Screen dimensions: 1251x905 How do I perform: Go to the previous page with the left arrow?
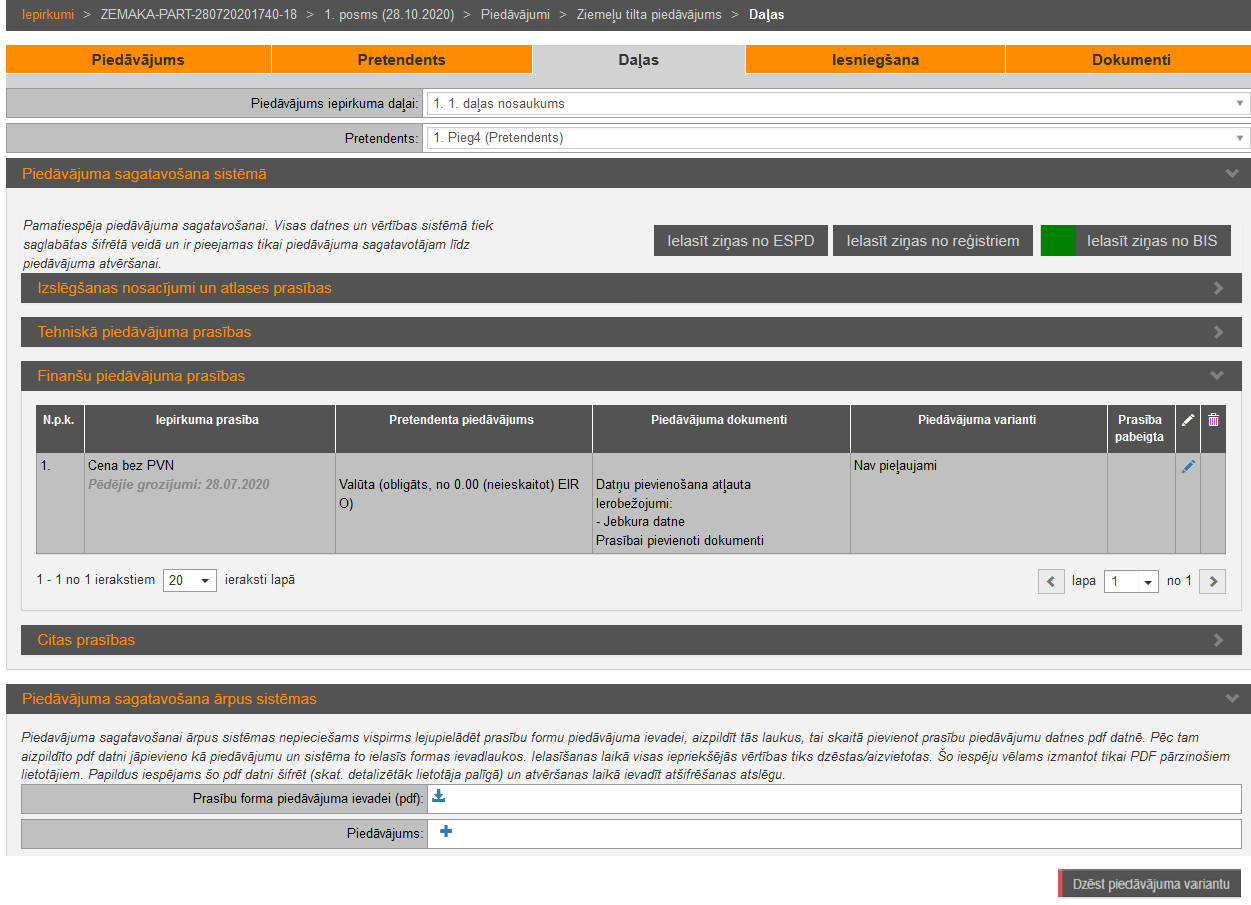pyautogui.click(x=1051, y=581)
